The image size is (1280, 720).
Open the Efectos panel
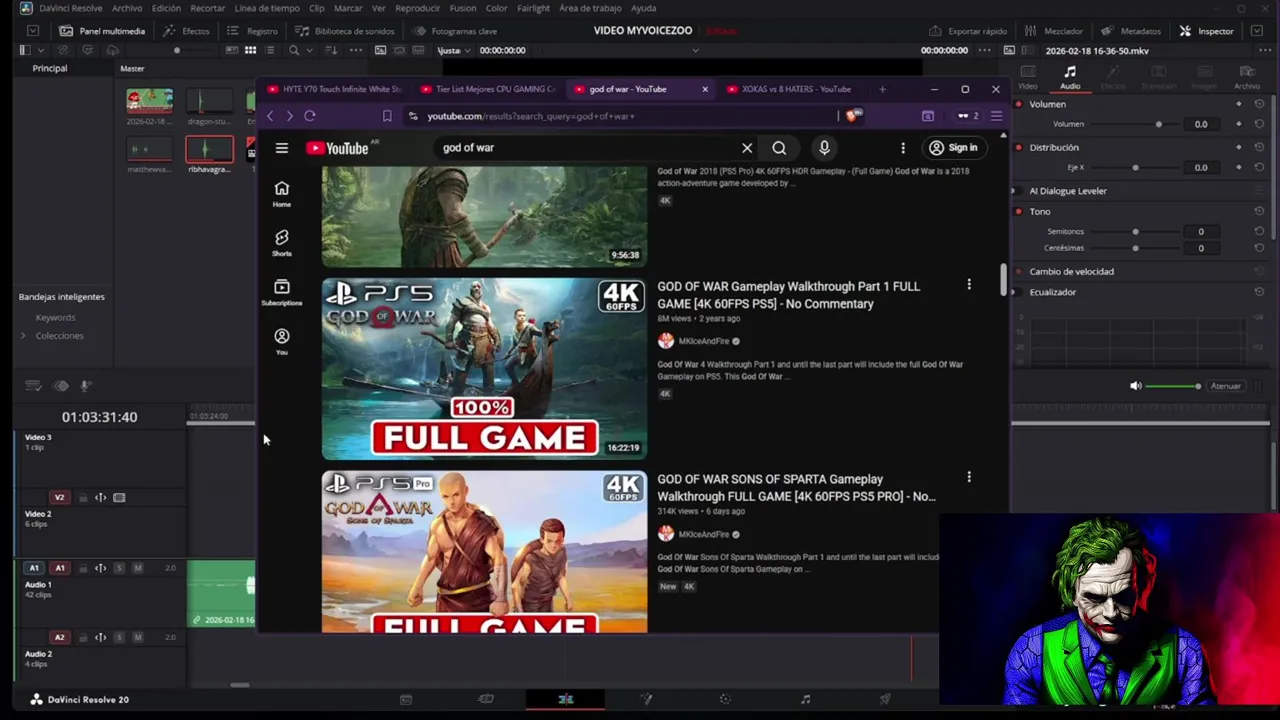[186, 31]
